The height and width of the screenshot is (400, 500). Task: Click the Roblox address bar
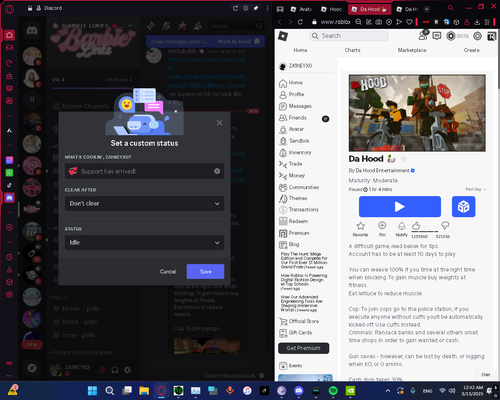335,22
